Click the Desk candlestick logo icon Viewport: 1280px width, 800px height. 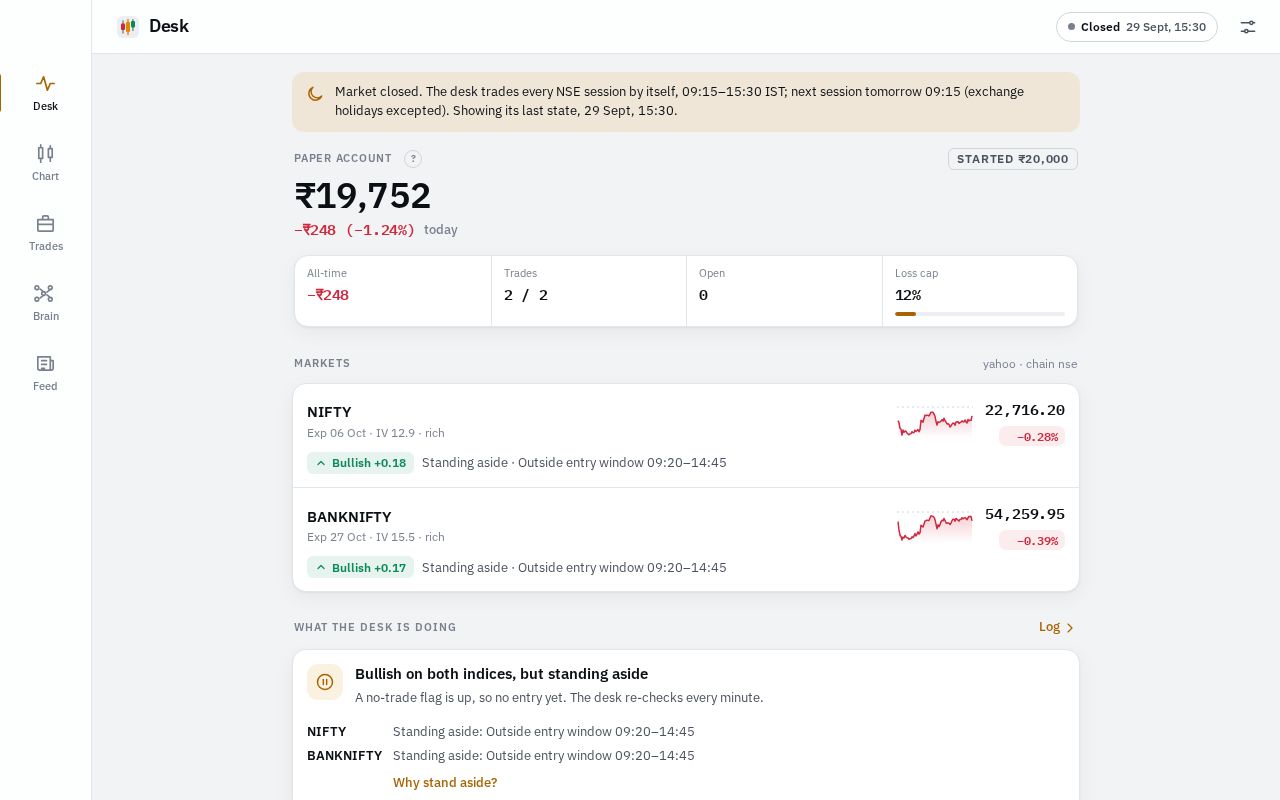(x=127, y=27)
